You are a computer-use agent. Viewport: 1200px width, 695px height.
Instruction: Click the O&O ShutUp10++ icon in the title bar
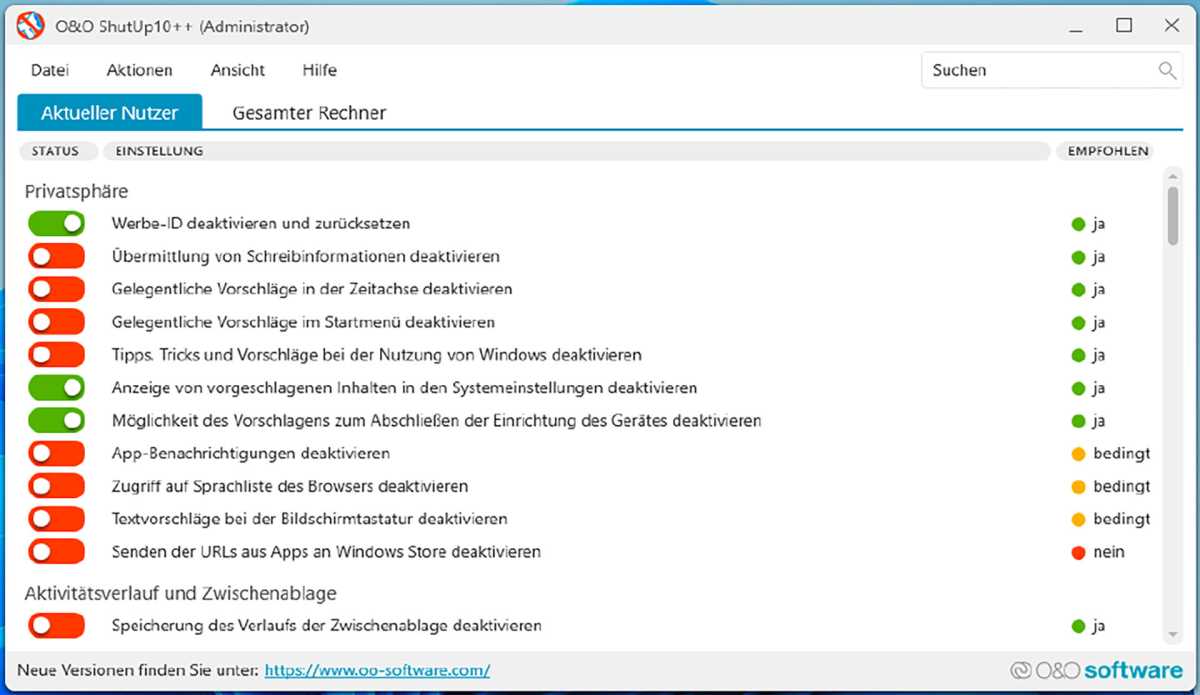[x=29, y=25]
